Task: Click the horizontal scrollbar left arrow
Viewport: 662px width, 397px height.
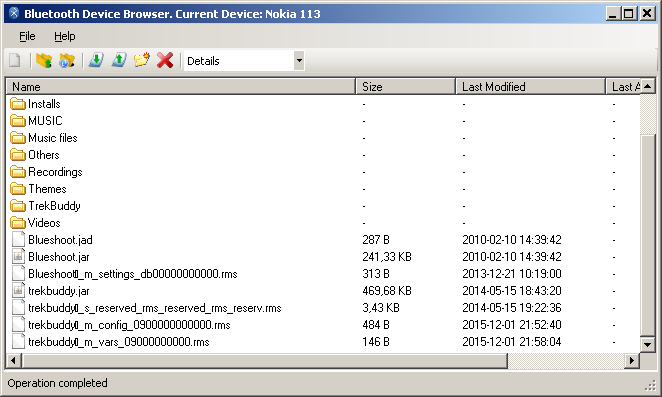Action: tap(14, 361)
